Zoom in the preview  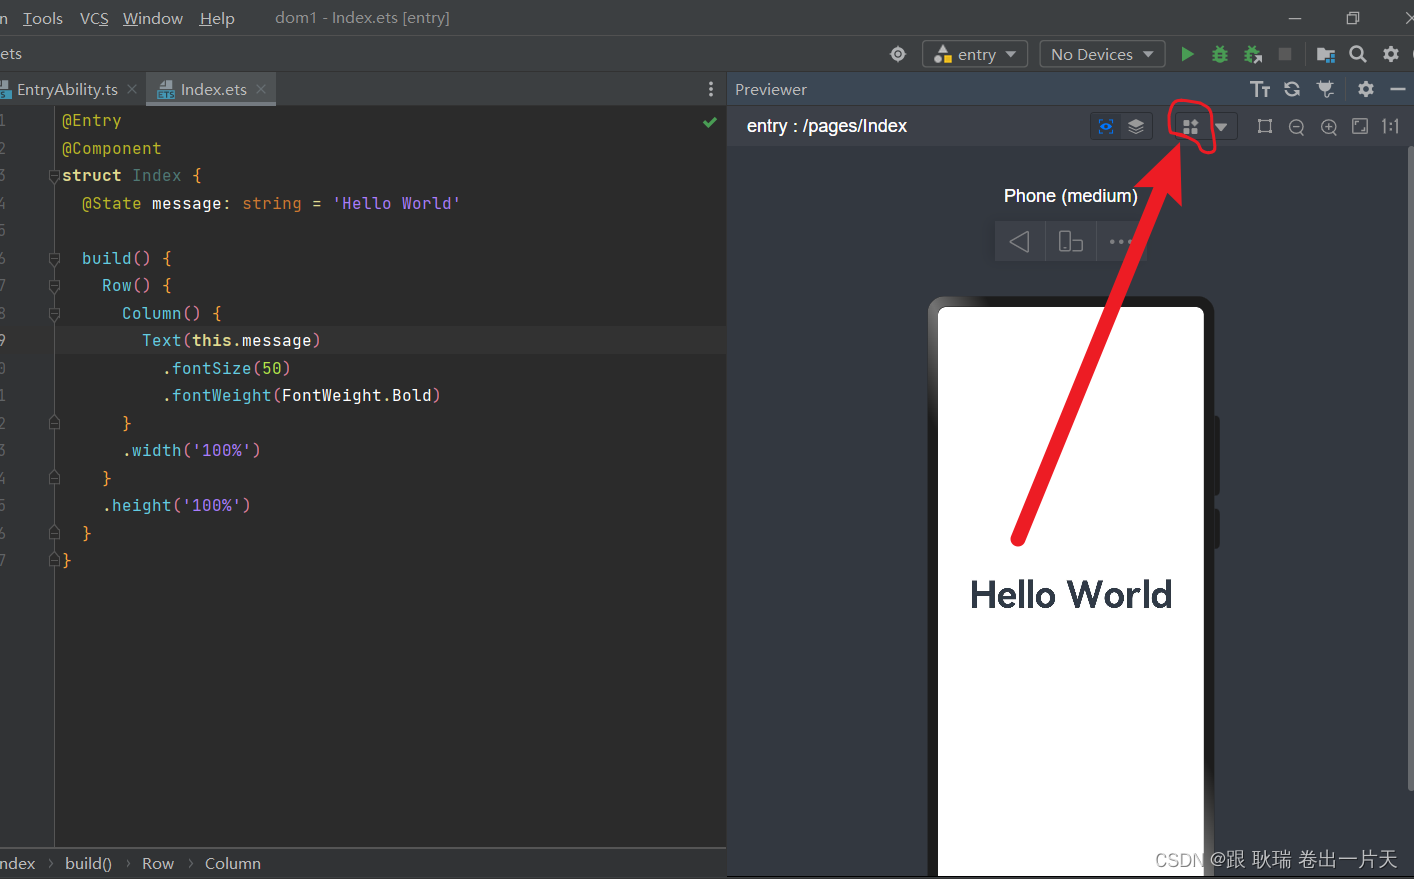click(x=1329, y=127)
